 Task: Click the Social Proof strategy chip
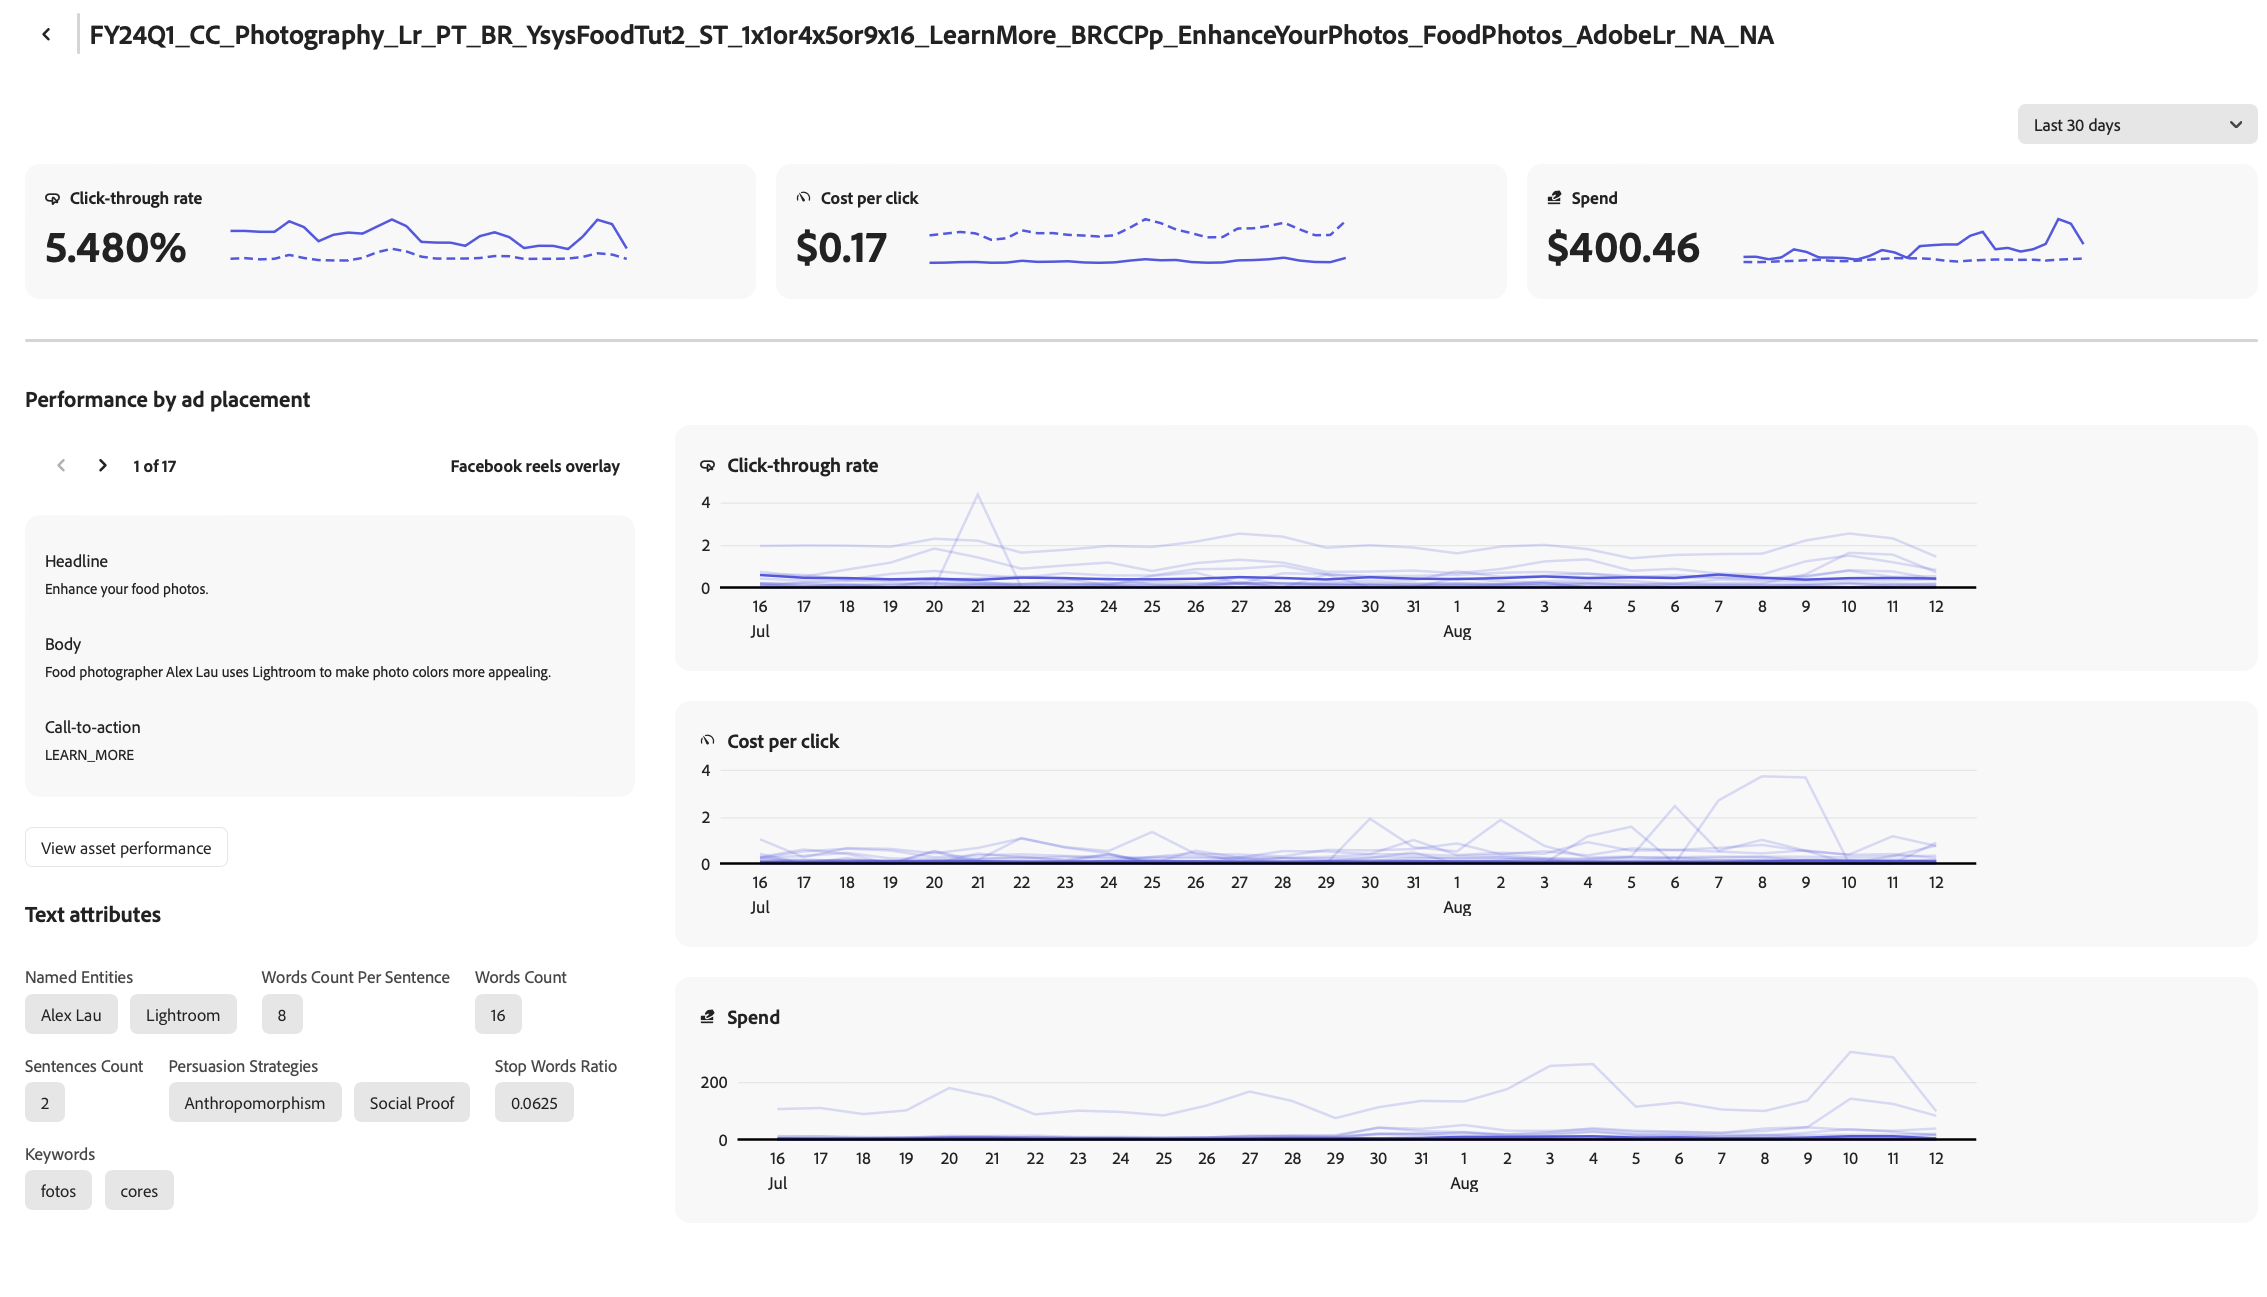click(x=411, y=1103)
